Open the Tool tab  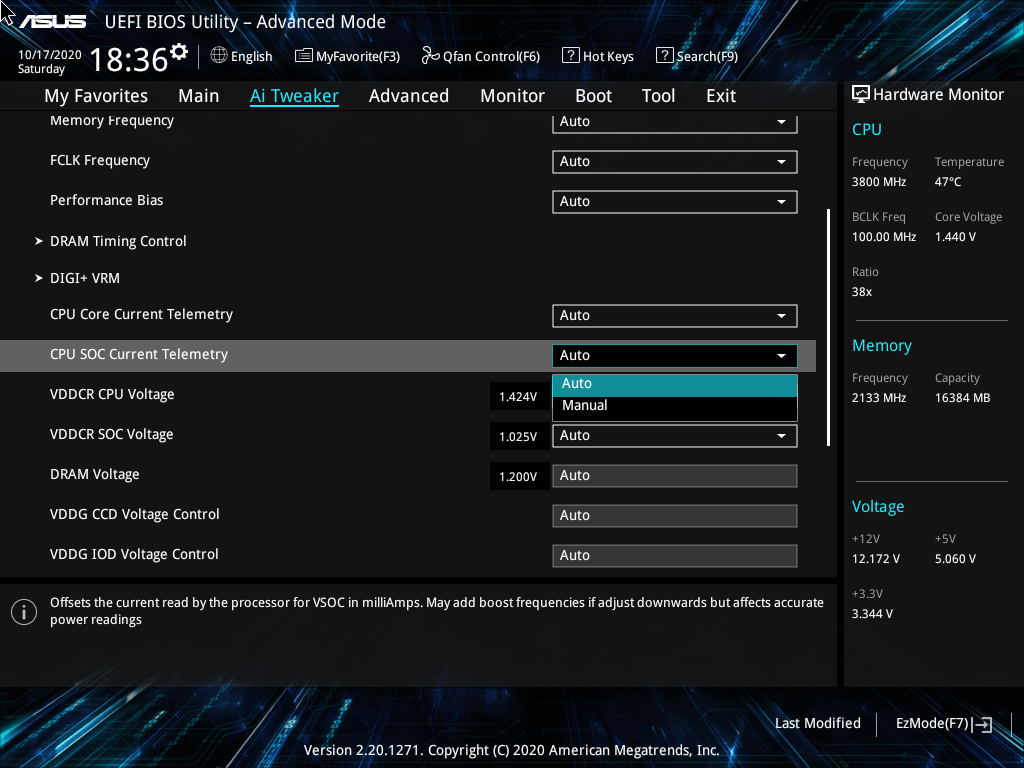pos(658,96)
